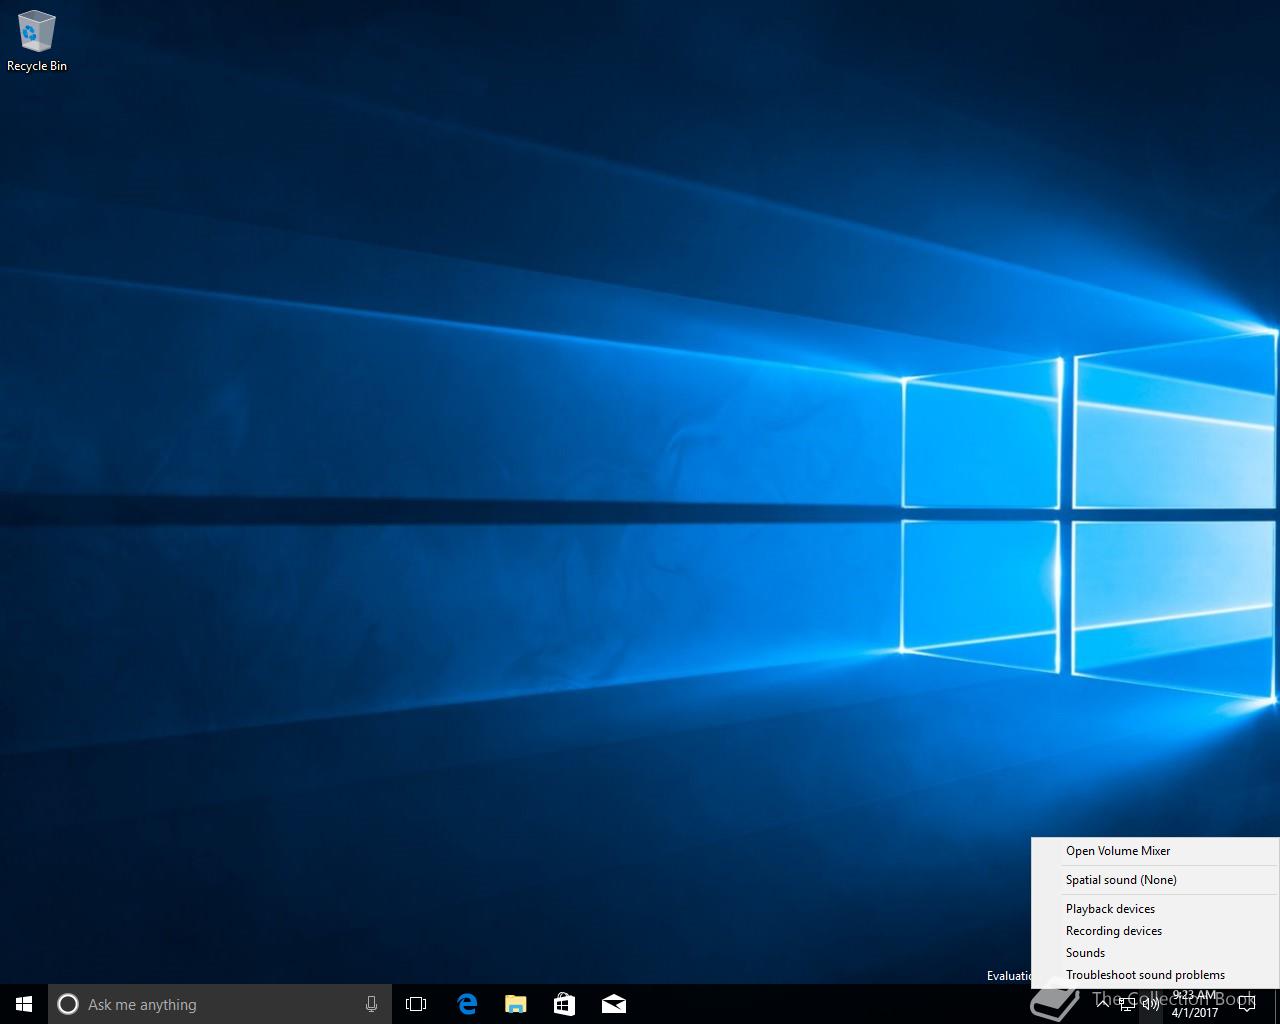Click the Cortana microphone icon

tap(371, 1004)
